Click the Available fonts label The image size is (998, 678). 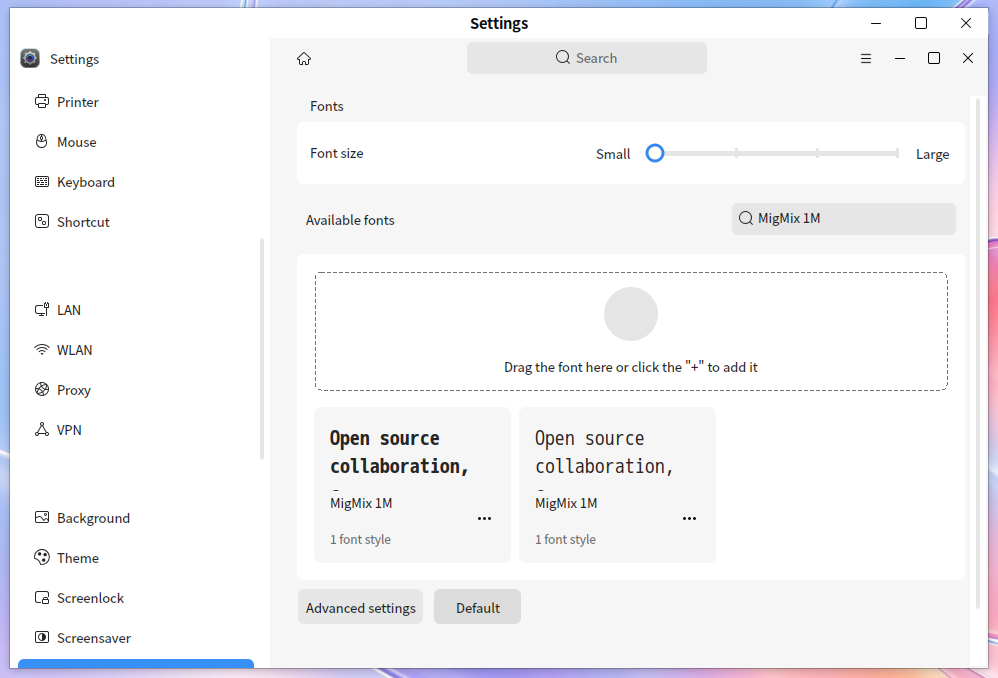[x=350, y=220]
